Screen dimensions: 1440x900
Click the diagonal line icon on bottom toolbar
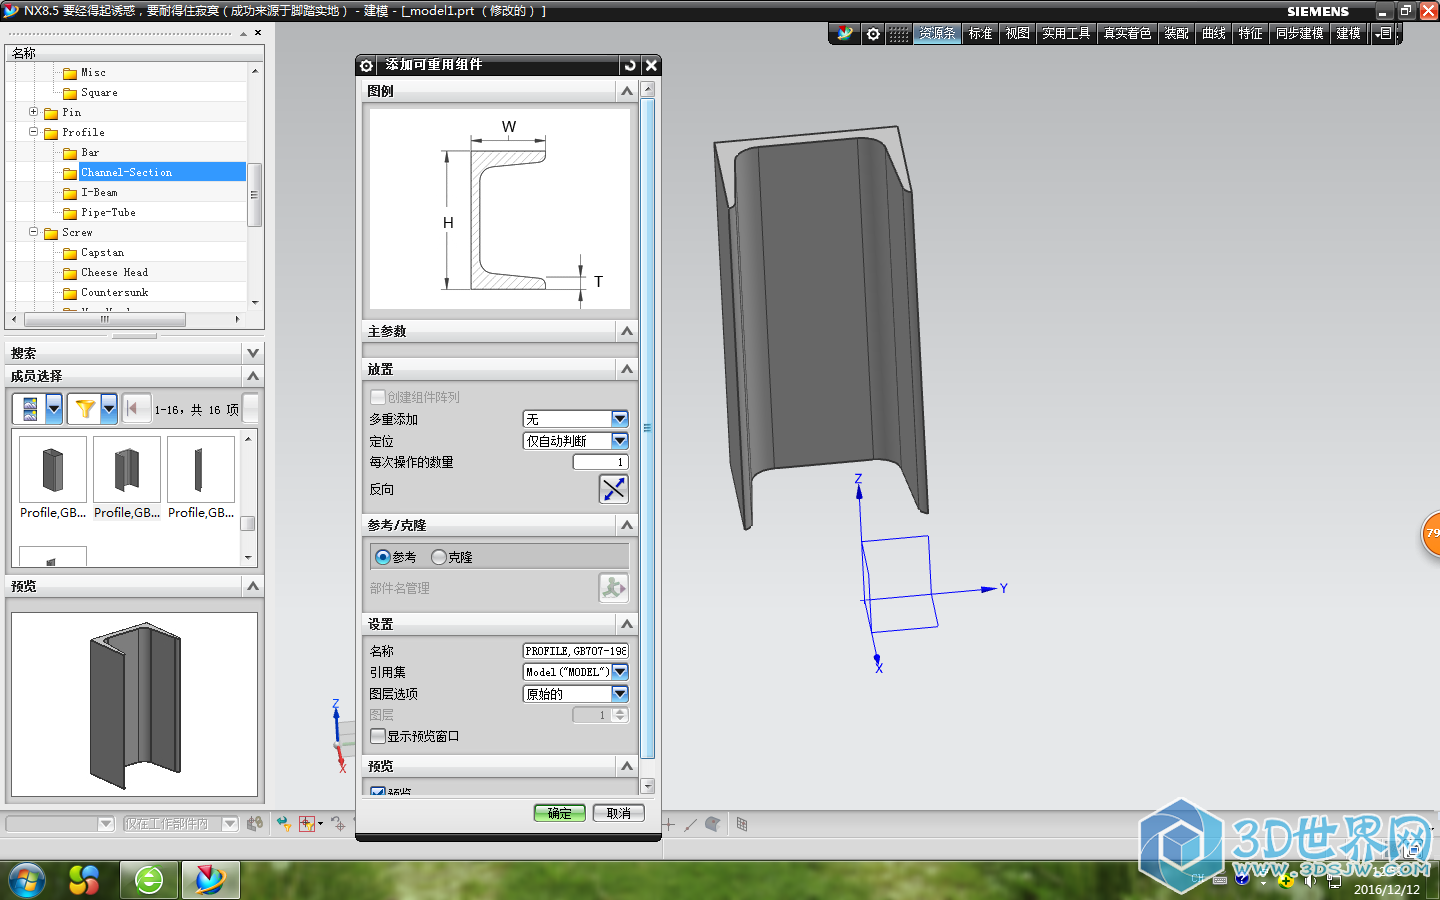click(691, 824)
